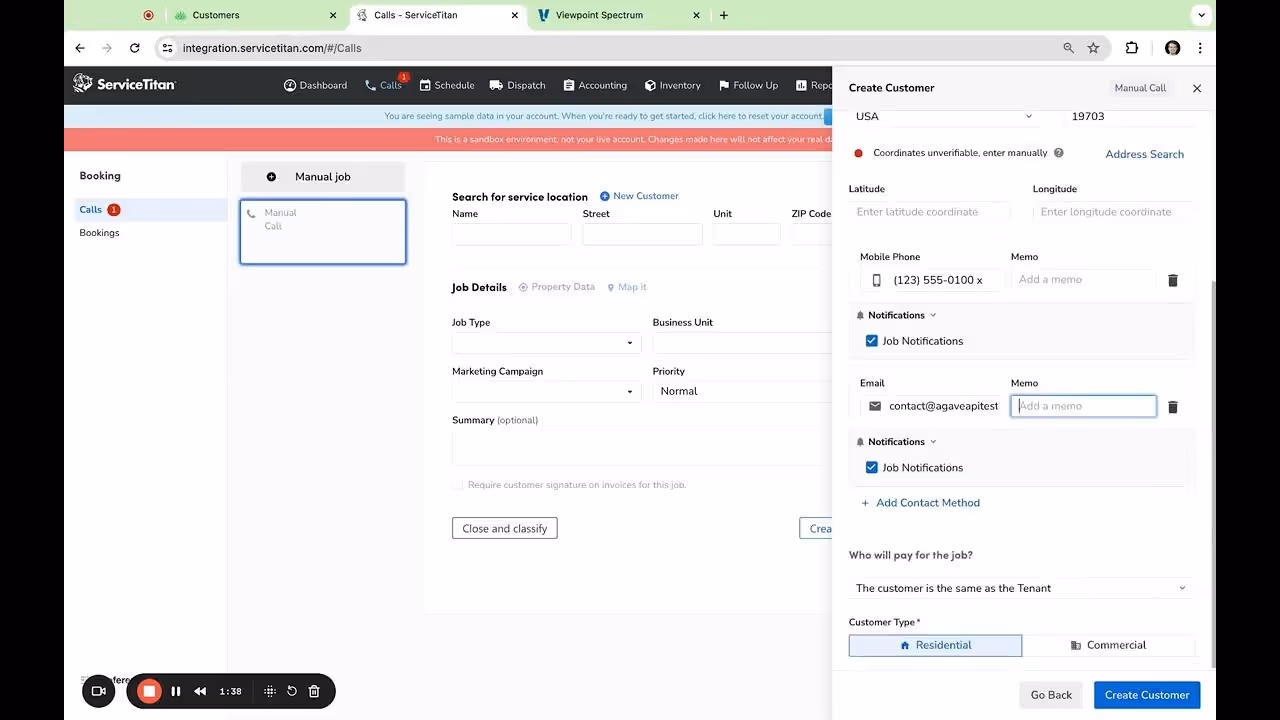
Task: Stop the screen recording
Action: tap(149, 691)
